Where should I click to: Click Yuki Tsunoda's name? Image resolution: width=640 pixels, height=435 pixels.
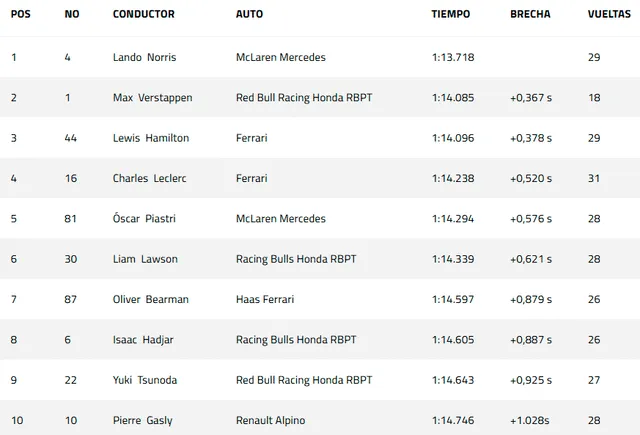point(145,380)
